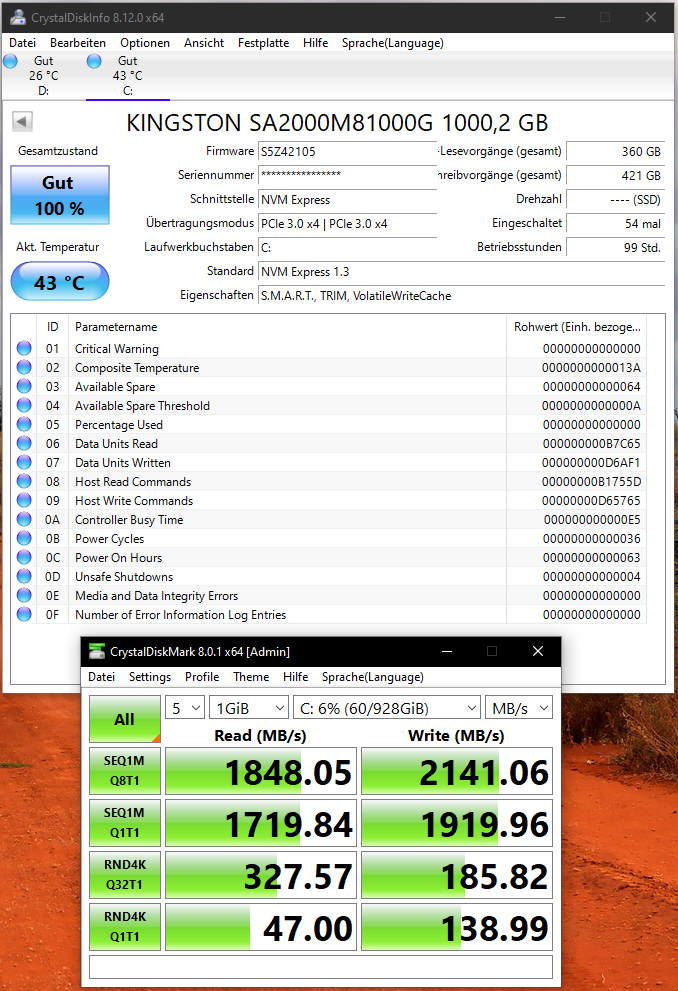The image size is (678, 991).
Task: Open Ansicht menu in CrystalDiskInfo
Action: [203, 43]
